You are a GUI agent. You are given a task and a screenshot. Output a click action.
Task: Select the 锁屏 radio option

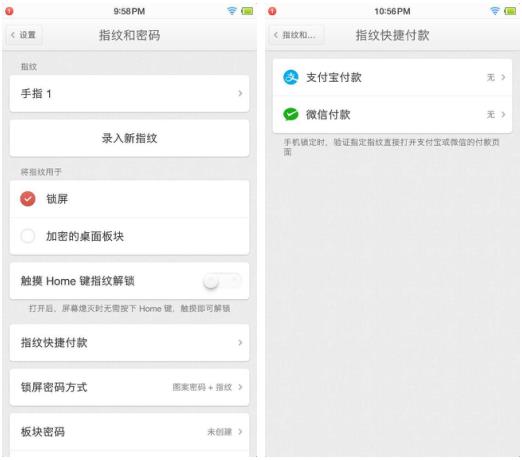28,199
